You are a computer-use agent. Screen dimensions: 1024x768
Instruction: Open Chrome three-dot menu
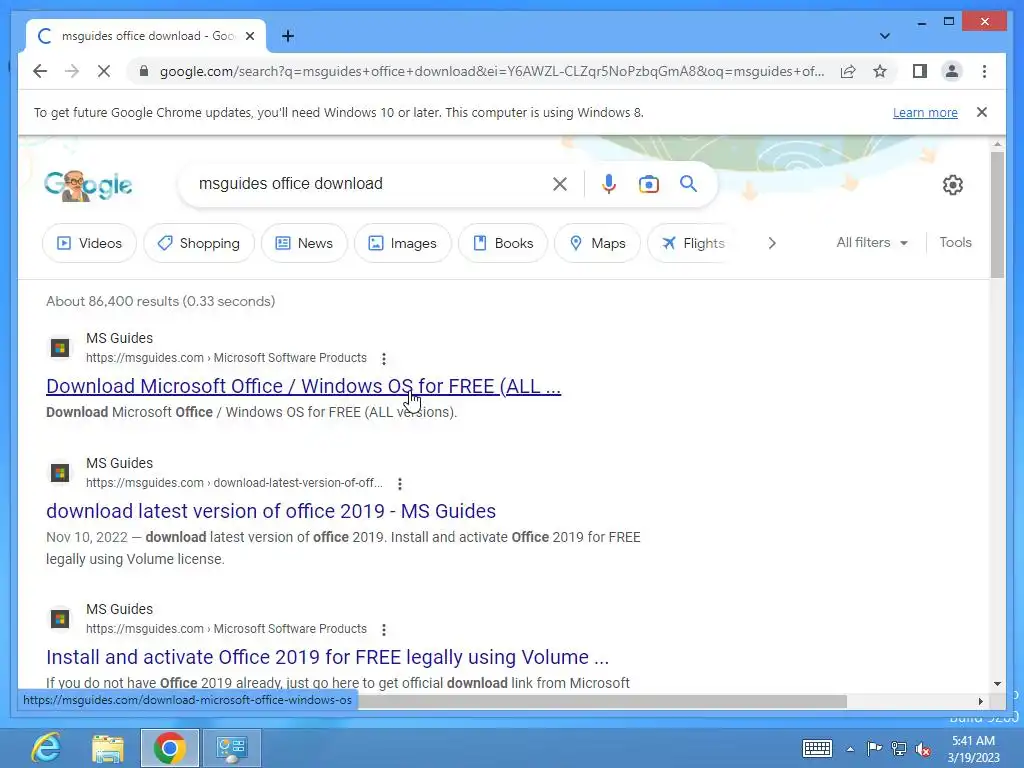pos(984,71)
